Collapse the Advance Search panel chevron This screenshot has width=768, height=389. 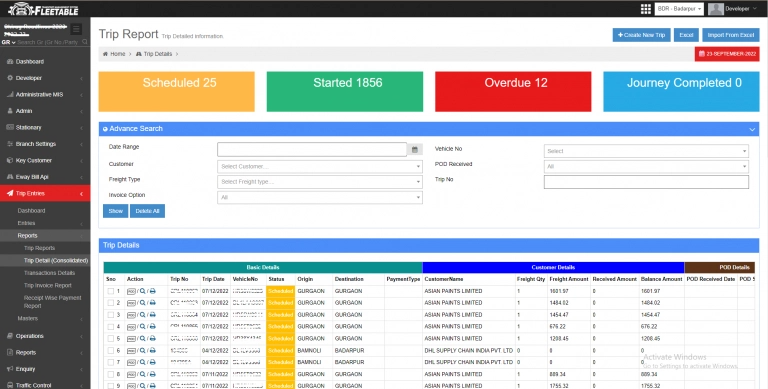pos(752,129)
